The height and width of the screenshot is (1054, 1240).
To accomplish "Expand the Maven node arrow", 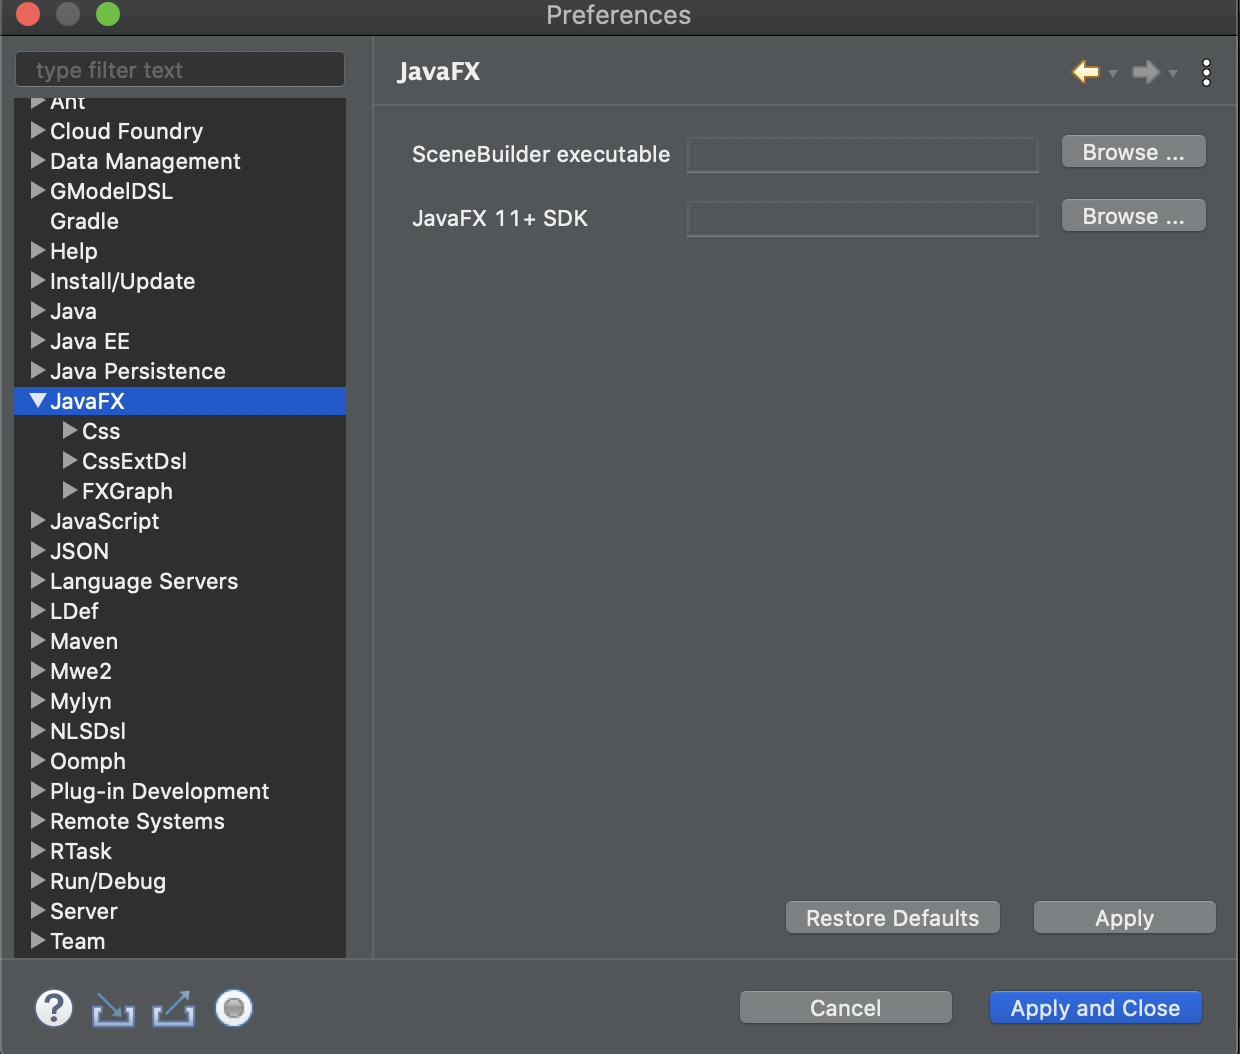I will [38, 640].
